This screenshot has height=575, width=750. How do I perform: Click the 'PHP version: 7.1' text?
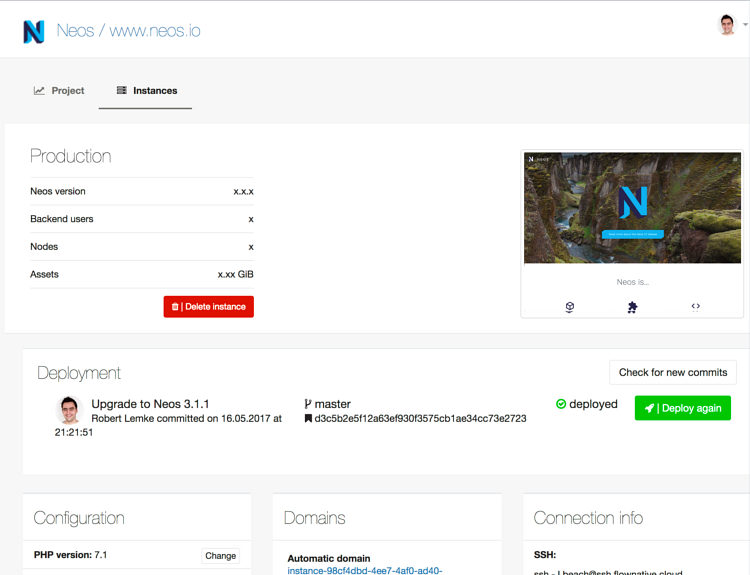tap(70, 555)
